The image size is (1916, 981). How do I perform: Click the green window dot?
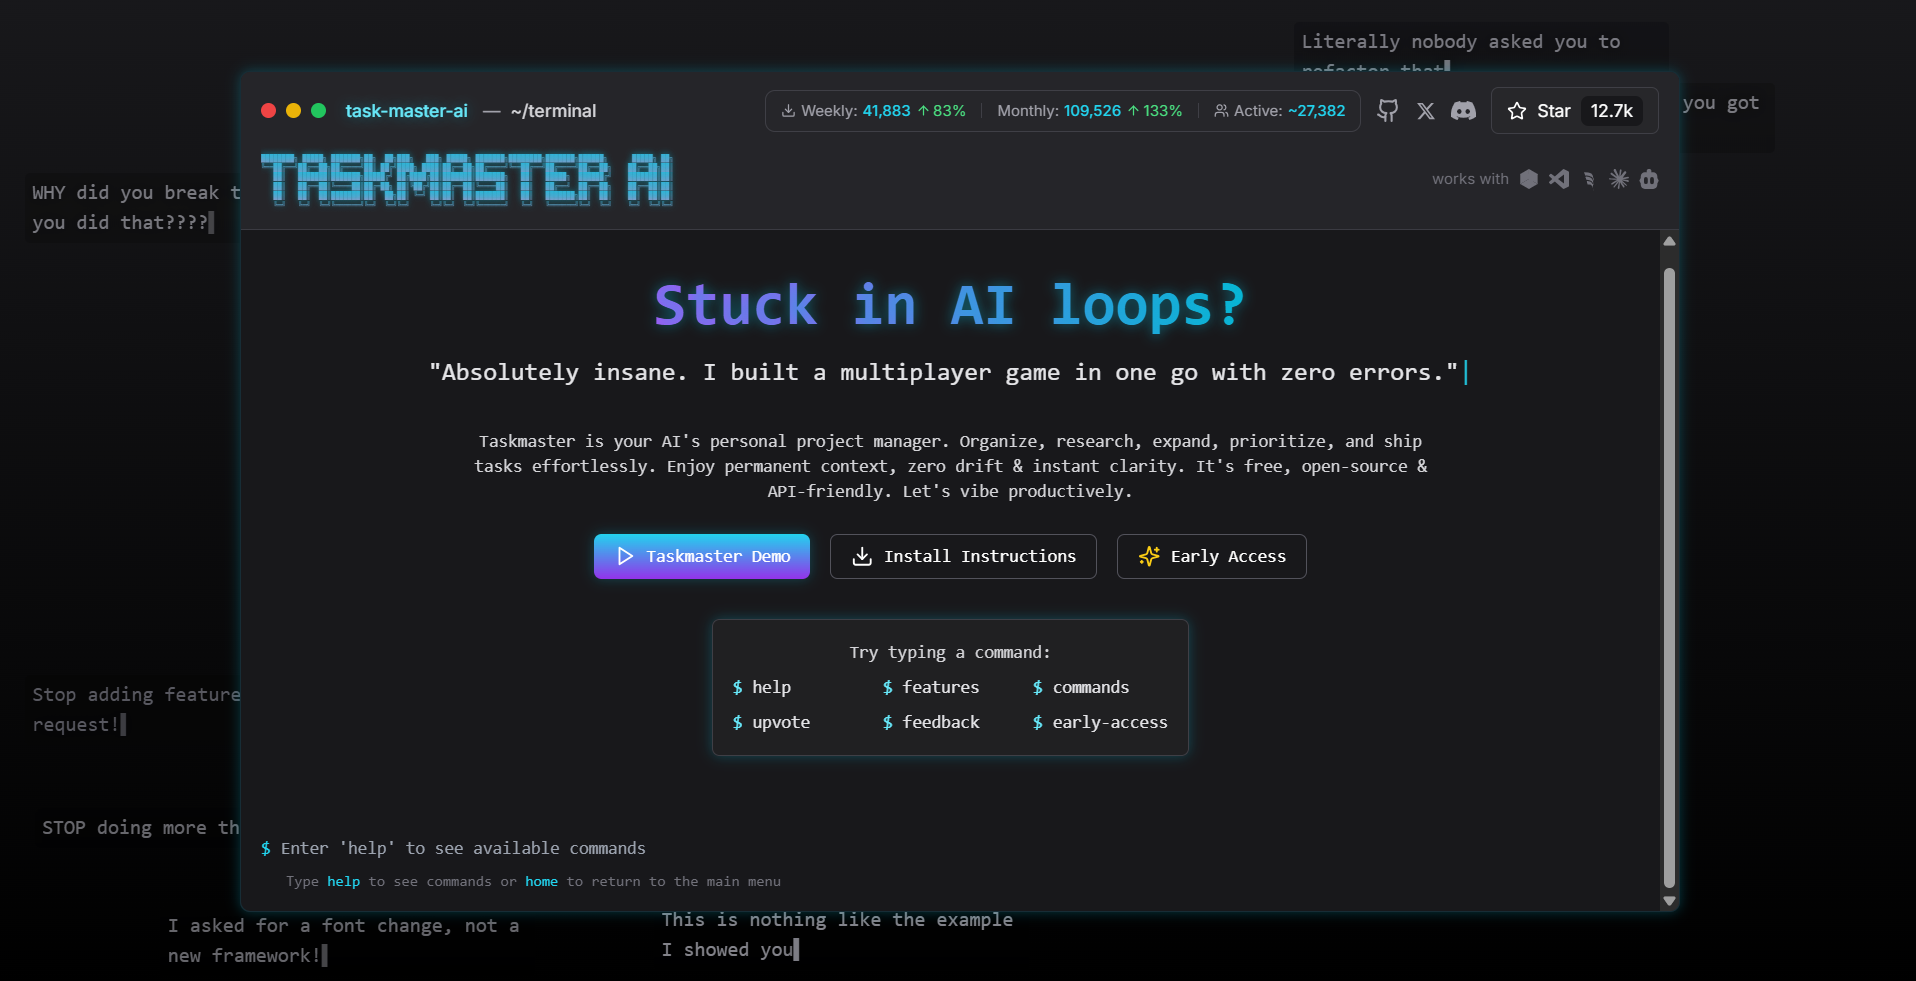pyautogui.click(x=318, y=111)
